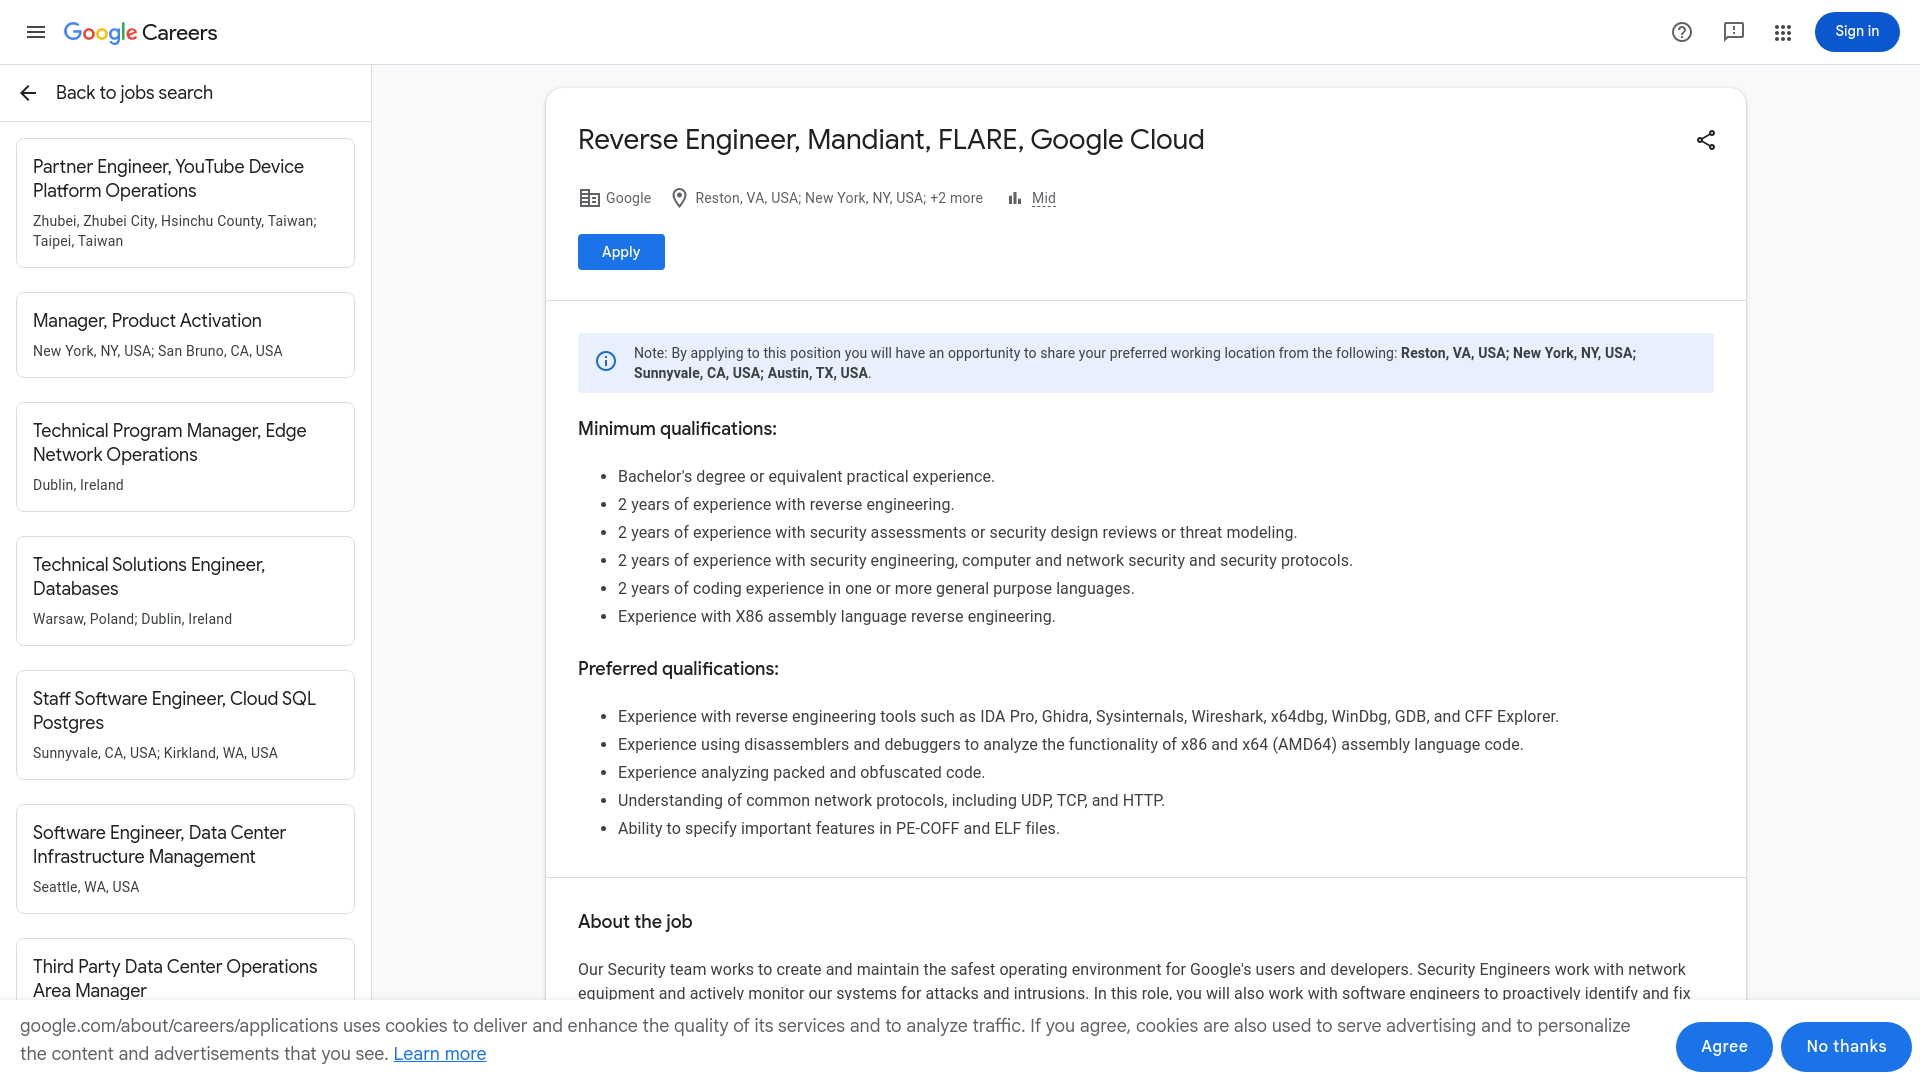
Task: Open the Mid experience level details
Action: pos(1043,198)
